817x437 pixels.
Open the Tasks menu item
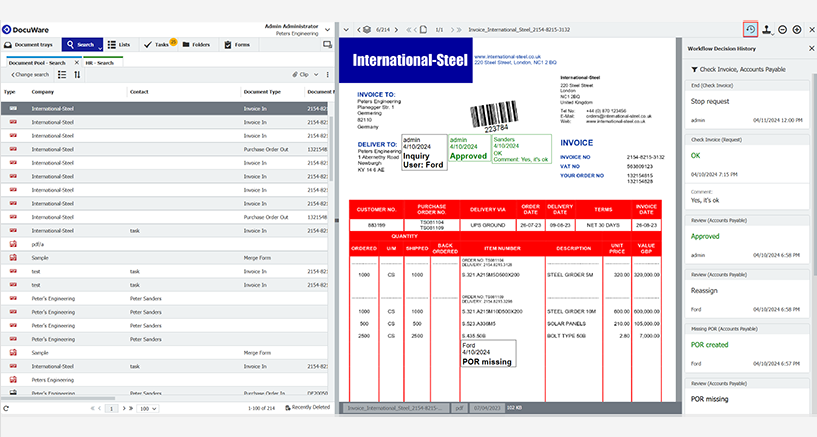coord(160,45)
